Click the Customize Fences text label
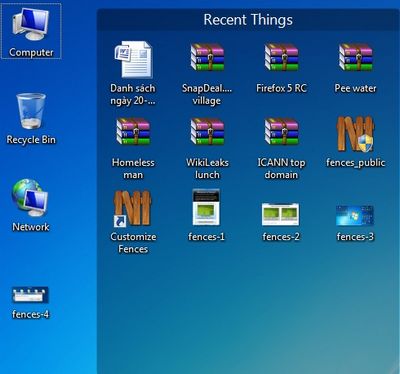Image resolution: width=400 pixels, height=374 pixels. [133, 243]
